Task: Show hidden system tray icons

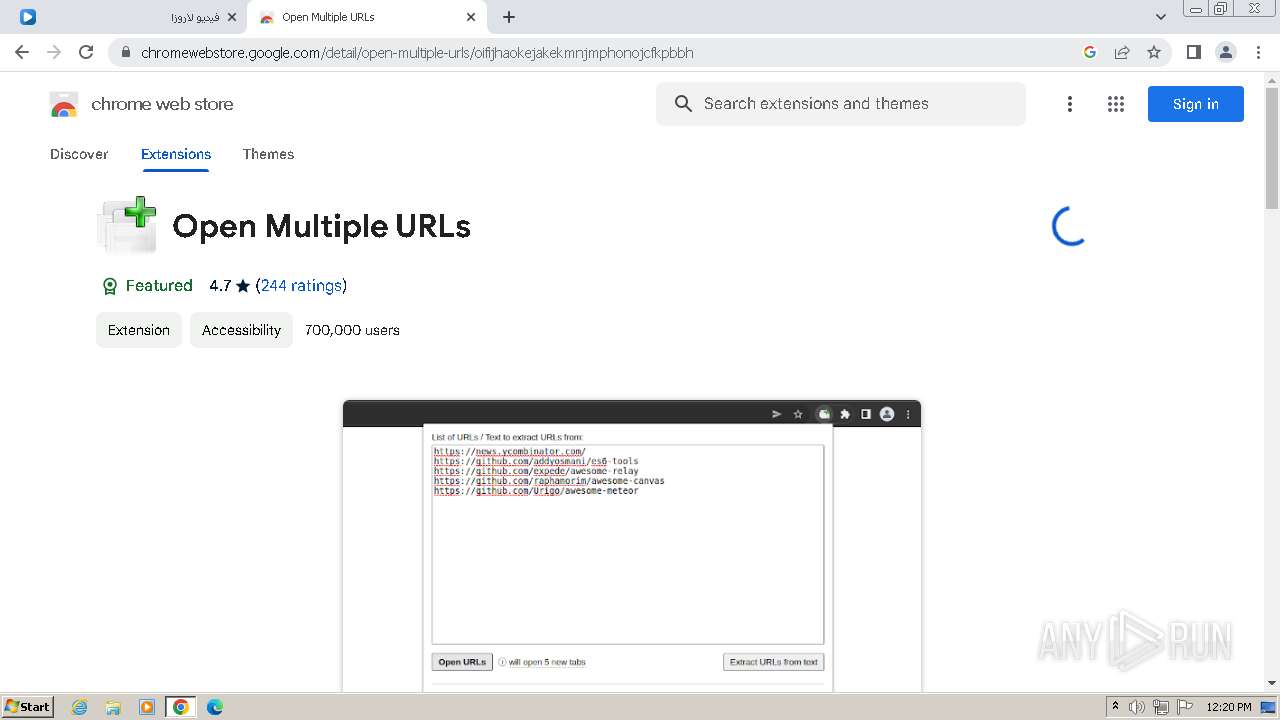Action: (x=1115, y=707)
